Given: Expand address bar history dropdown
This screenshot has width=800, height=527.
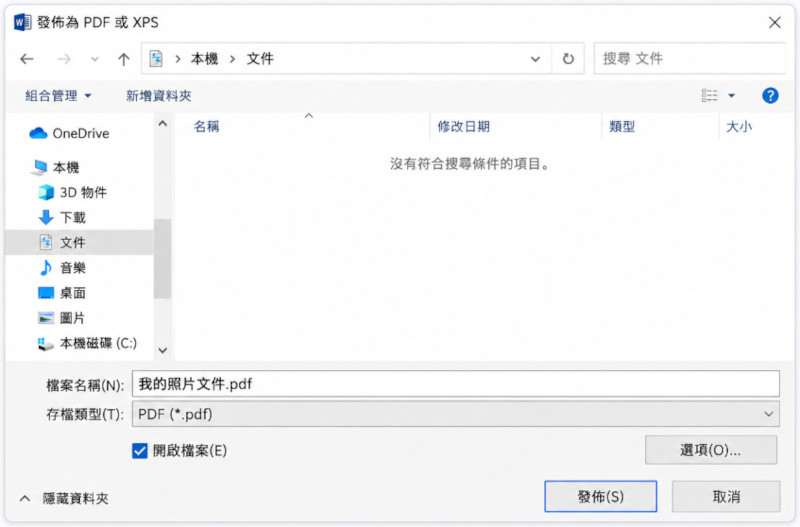Looking at the screenshot, I should (535, 59).
